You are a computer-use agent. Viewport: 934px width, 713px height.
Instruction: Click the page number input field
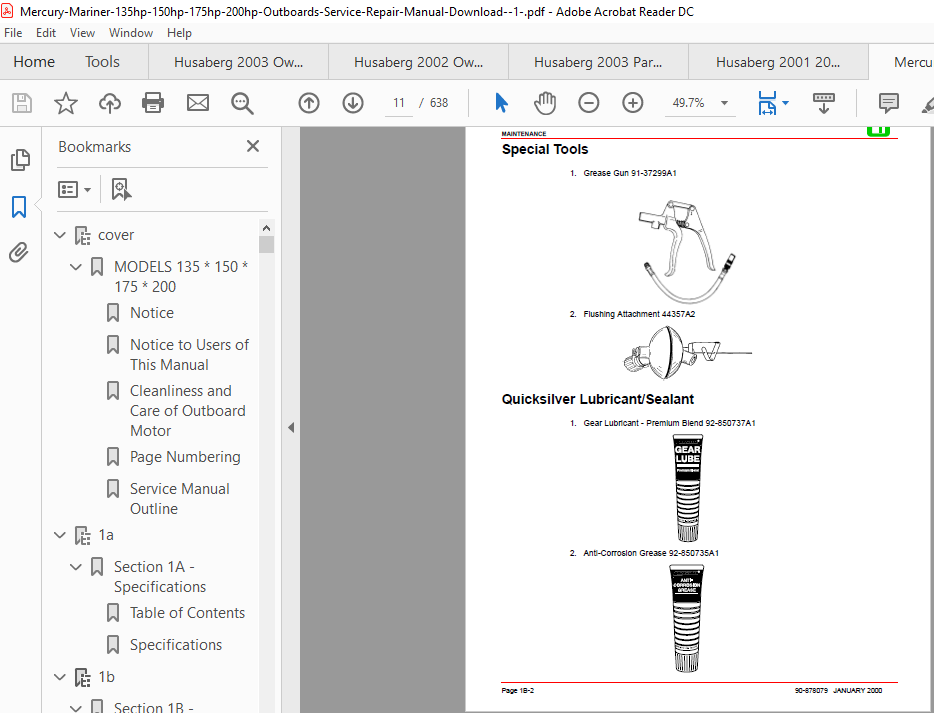(x=398, y=103)
